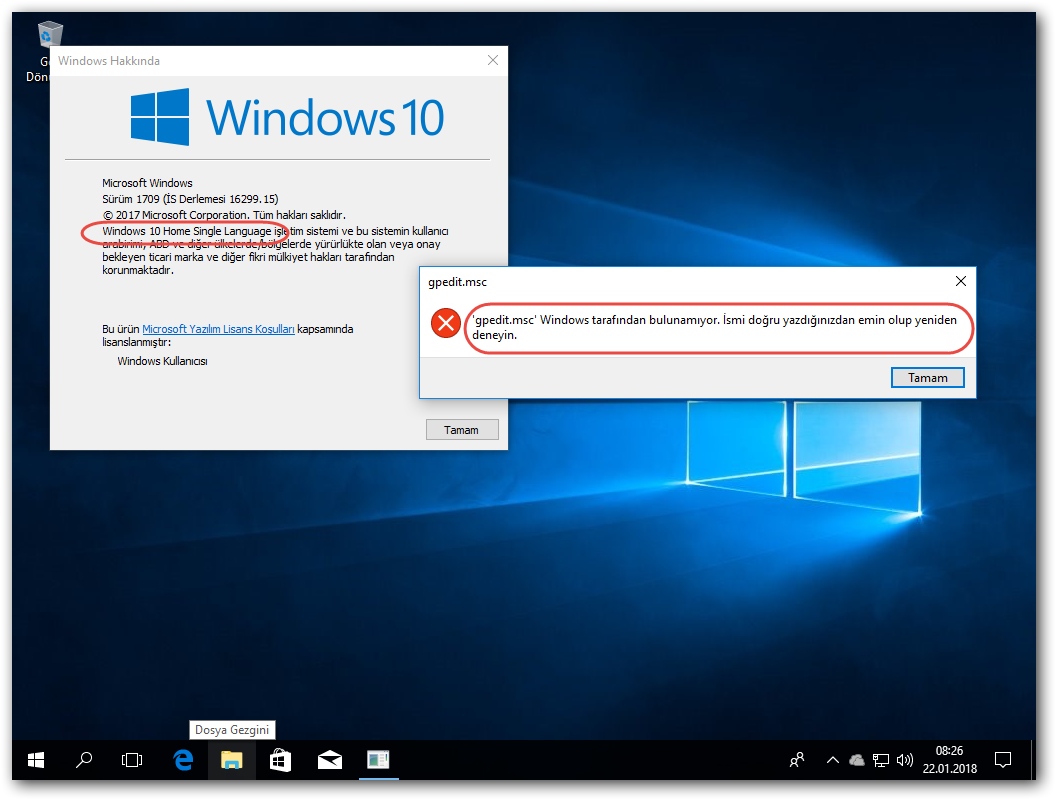
Task: Open clock showing 08:26 22.01.2018
Action: 950,760
